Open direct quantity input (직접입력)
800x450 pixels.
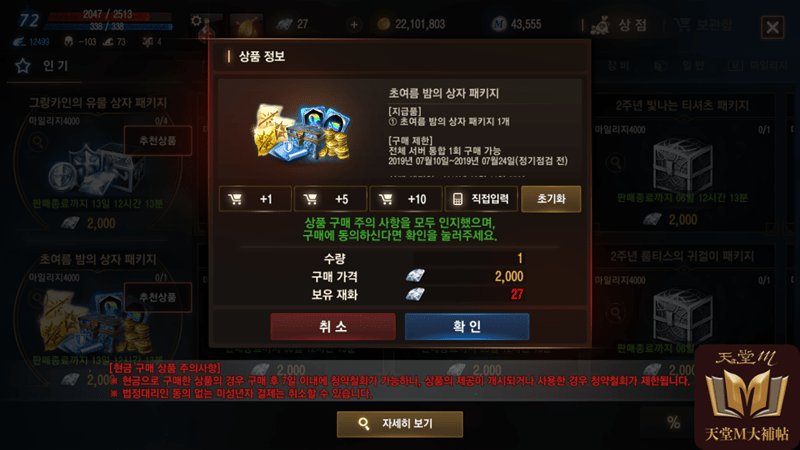click(481, 199)
